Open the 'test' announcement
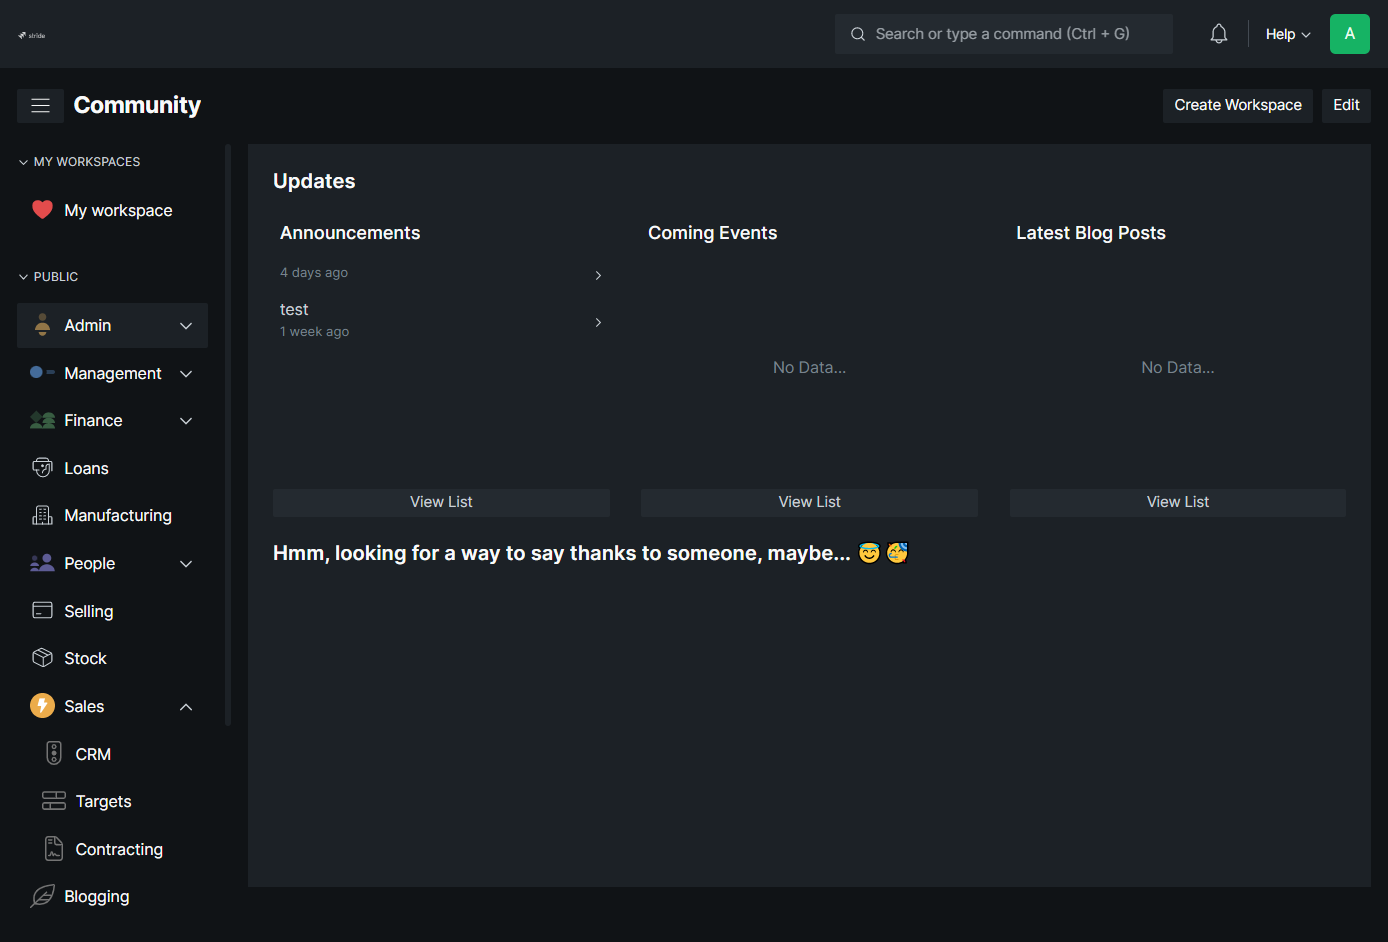The image size is (1388, 942). [x=441, y=321]
